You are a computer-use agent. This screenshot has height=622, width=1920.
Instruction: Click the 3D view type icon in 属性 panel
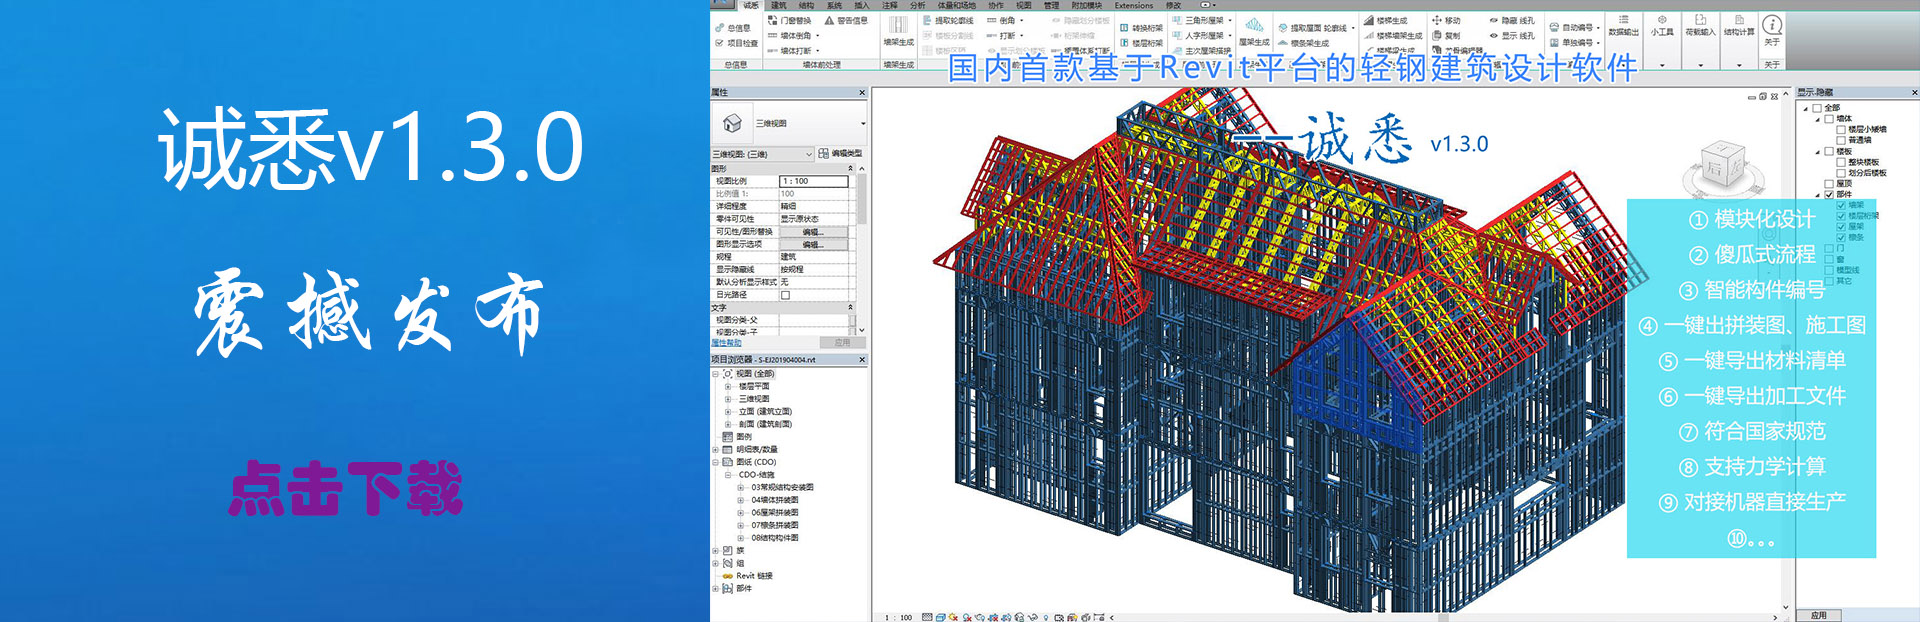click(732, 123)
